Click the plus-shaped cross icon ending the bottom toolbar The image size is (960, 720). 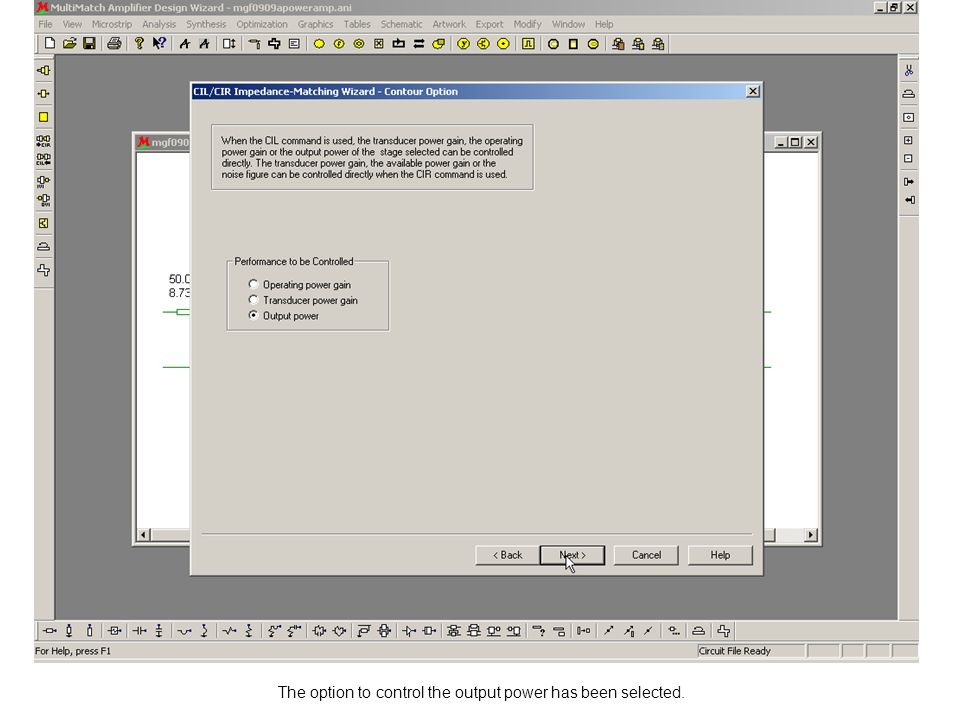pos(724,631)
